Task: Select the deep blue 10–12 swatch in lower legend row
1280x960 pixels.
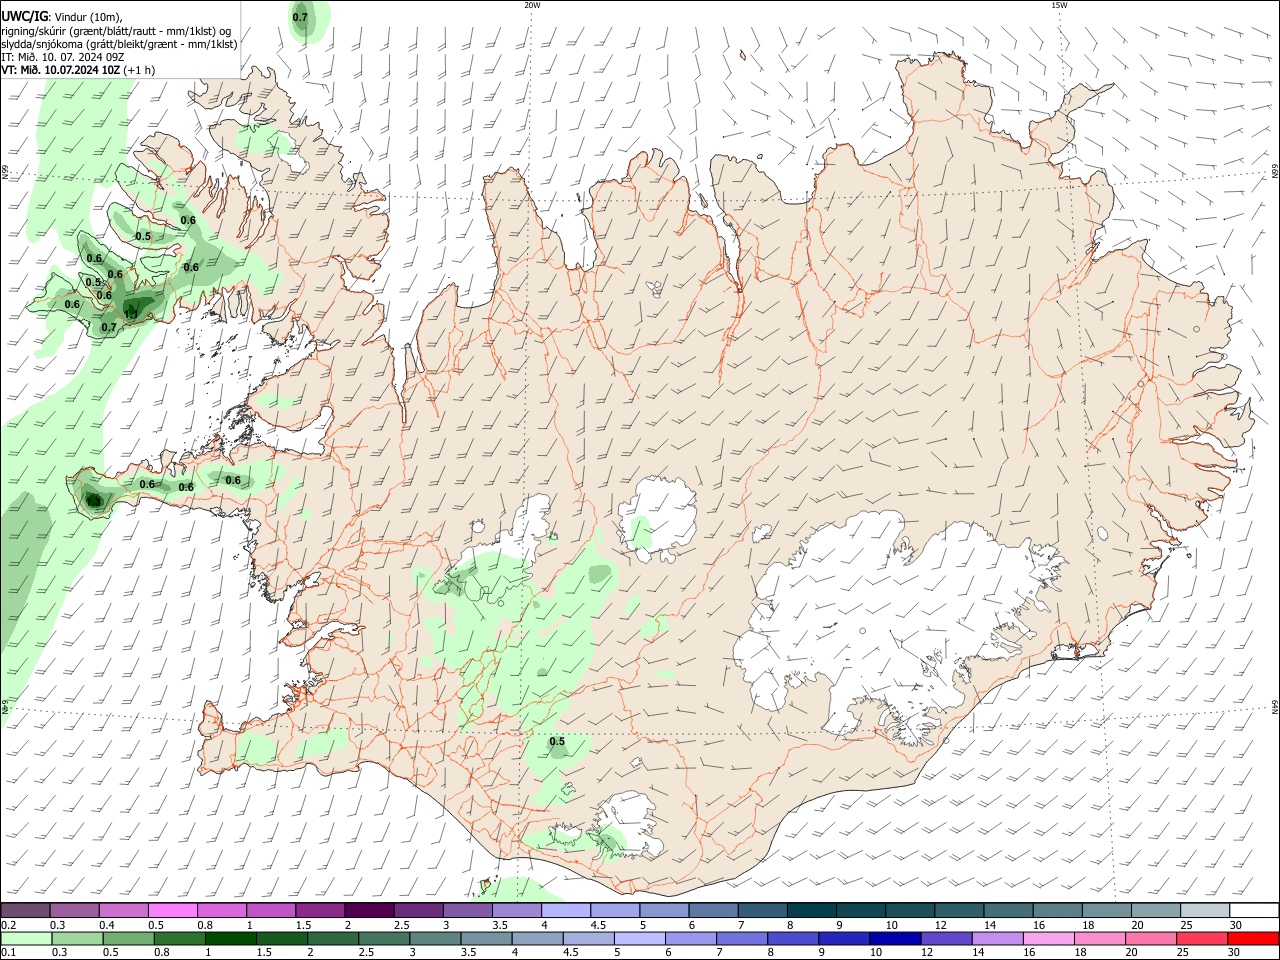Action: pos(895,938)
